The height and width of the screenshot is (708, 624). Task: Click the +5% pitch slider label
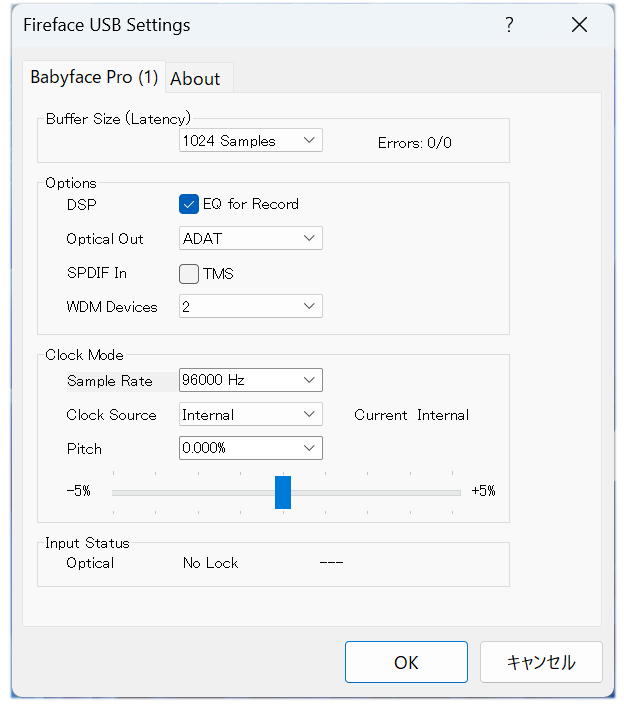tap(484, 491)
